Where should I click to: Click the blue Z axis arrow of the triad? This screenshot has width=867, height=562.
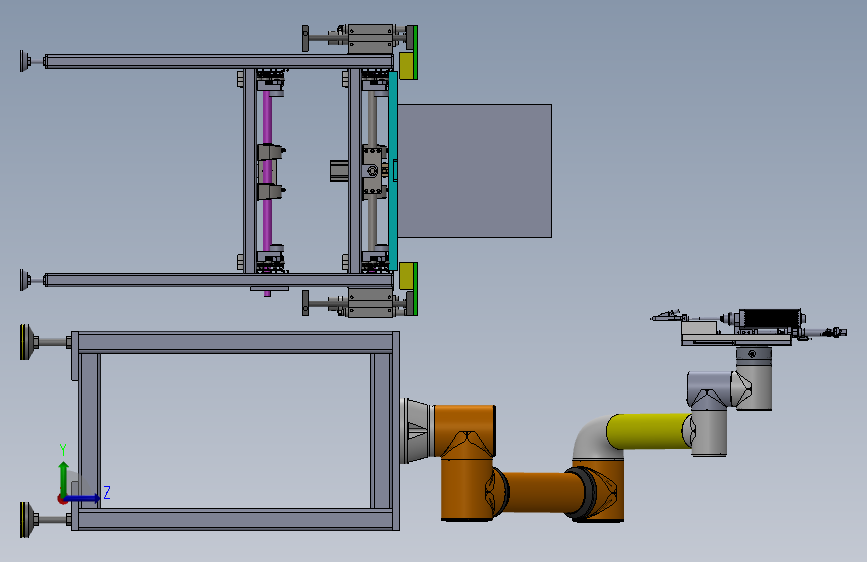pyautogui.click(x=83, y=498)
